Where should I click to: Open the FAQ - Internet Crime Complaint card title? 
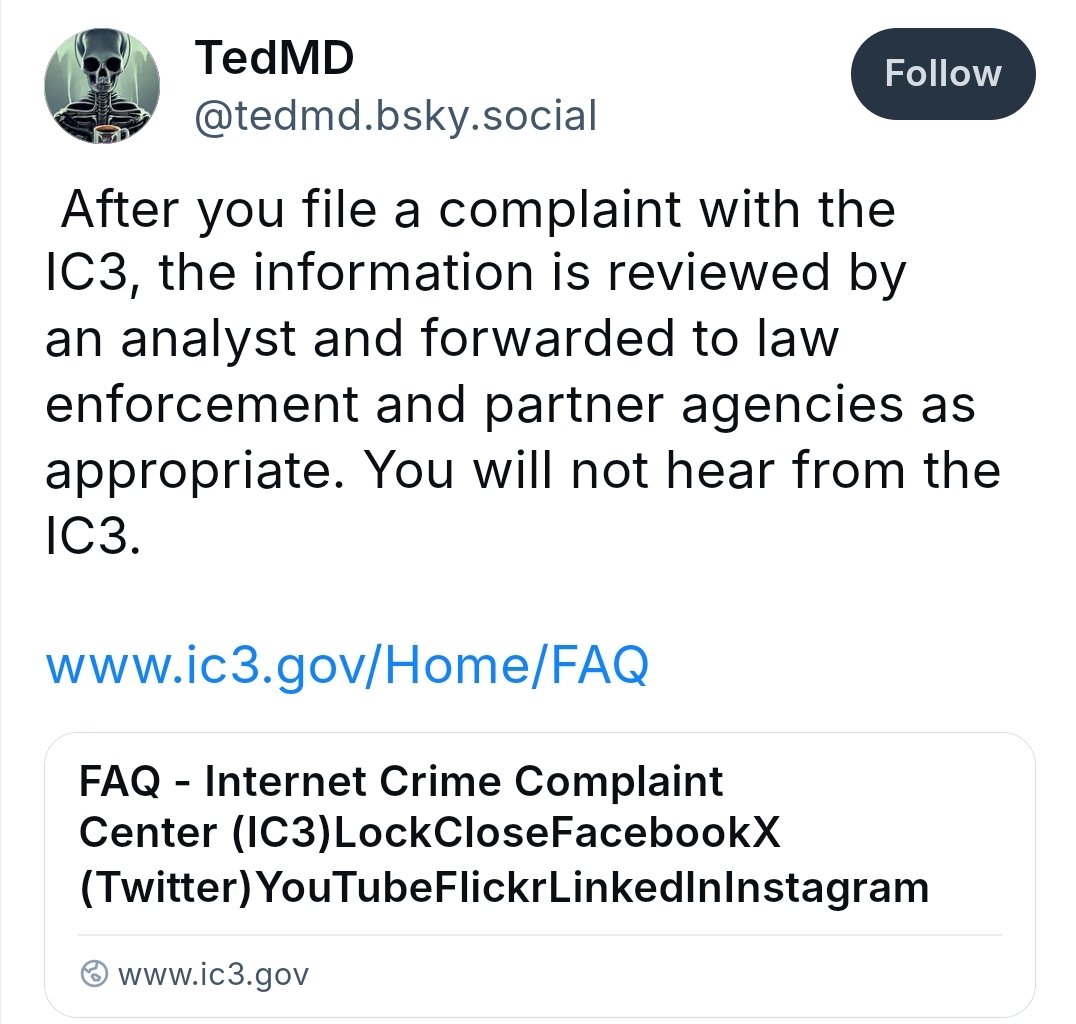[401, 781]
